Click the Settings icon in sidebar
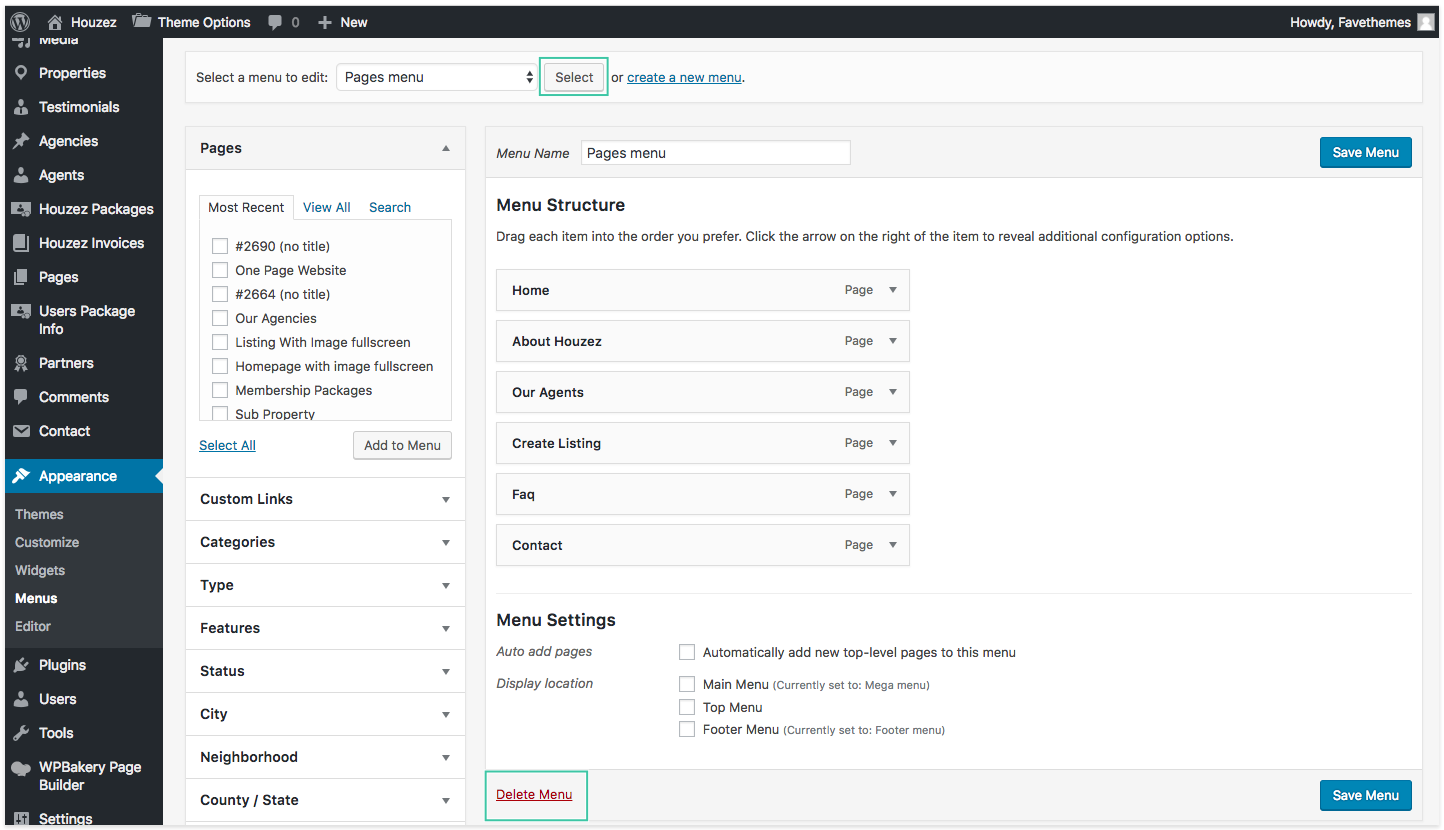This screenshot has height=830, width=1444. (21, 819)
